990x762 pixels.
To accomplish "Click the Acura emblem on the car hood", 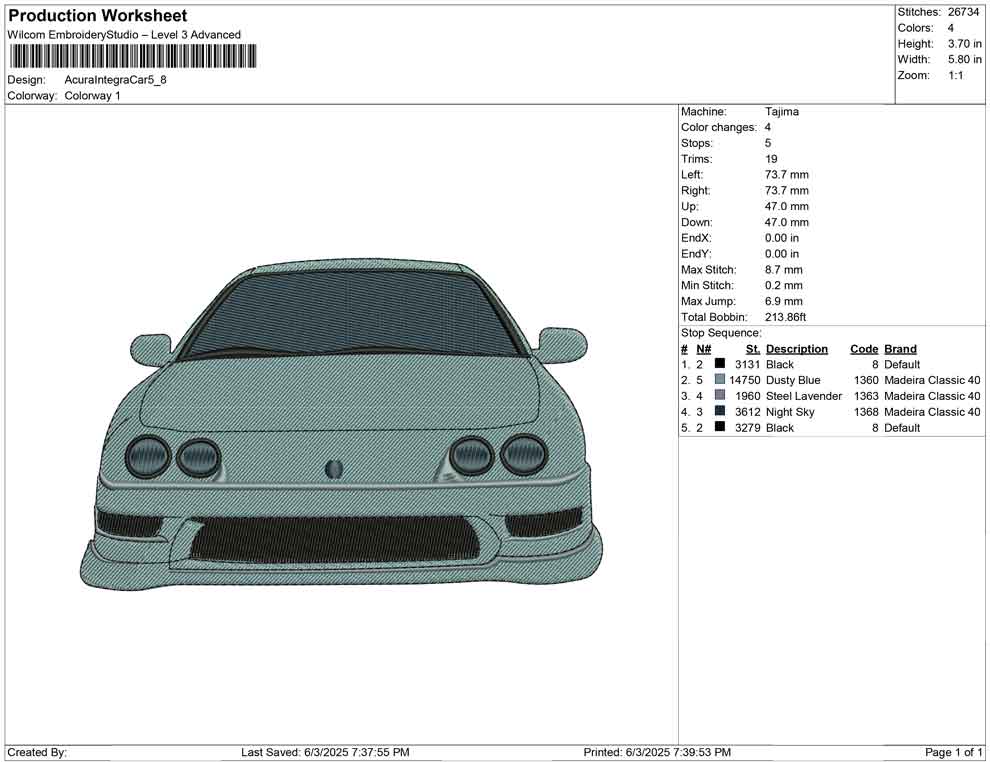I will (x=334, y=469).
